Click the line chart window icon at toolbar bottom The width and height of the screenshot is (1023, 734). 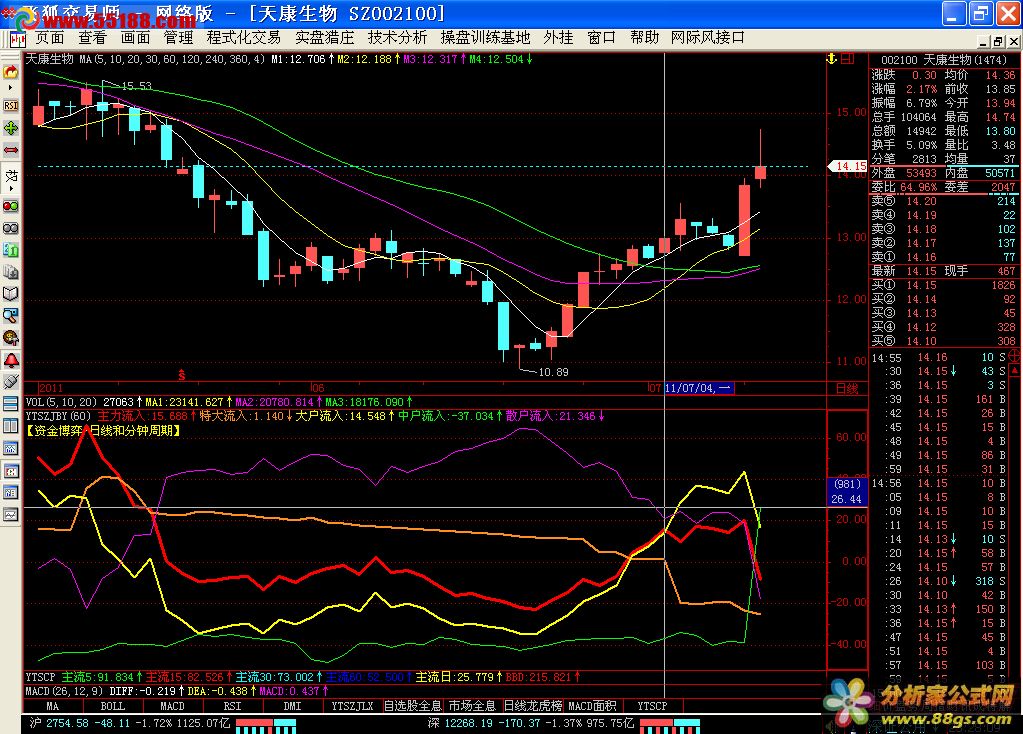[10, 515]
